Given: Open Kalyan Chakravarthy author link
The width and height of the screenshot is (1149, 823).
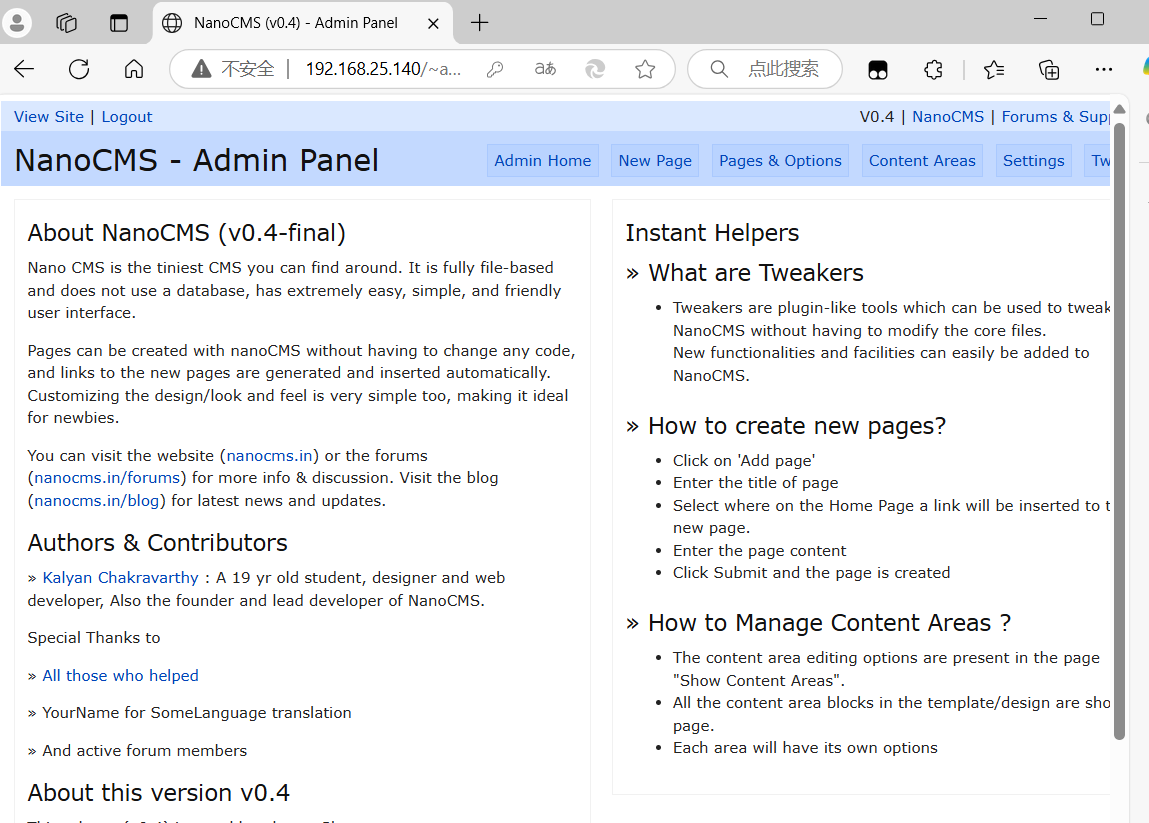Looking at the screenshot, I should (120, 577).
